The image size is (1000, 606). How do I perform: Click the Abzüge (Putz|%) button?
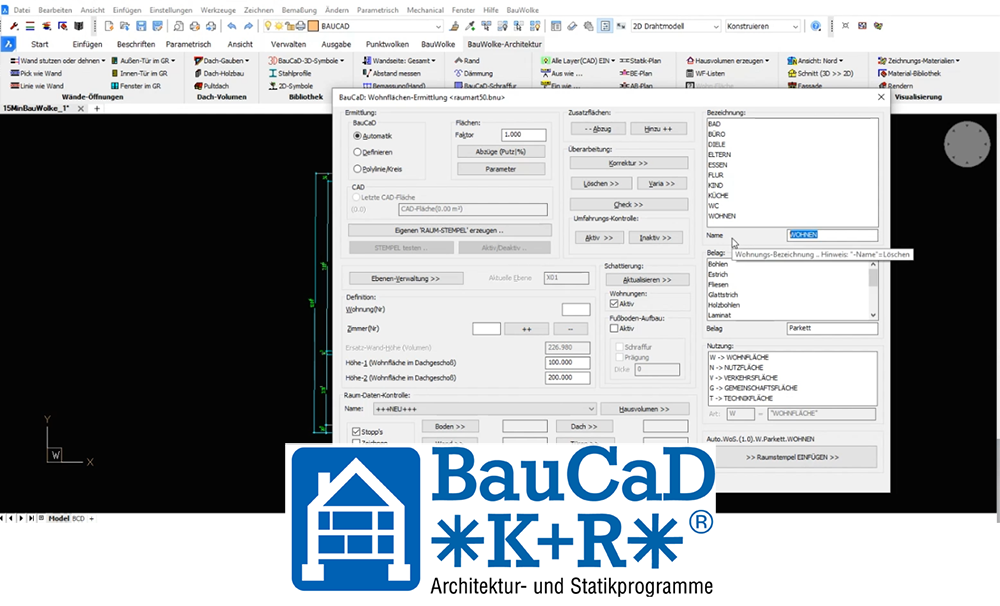[x=501, y=152]
